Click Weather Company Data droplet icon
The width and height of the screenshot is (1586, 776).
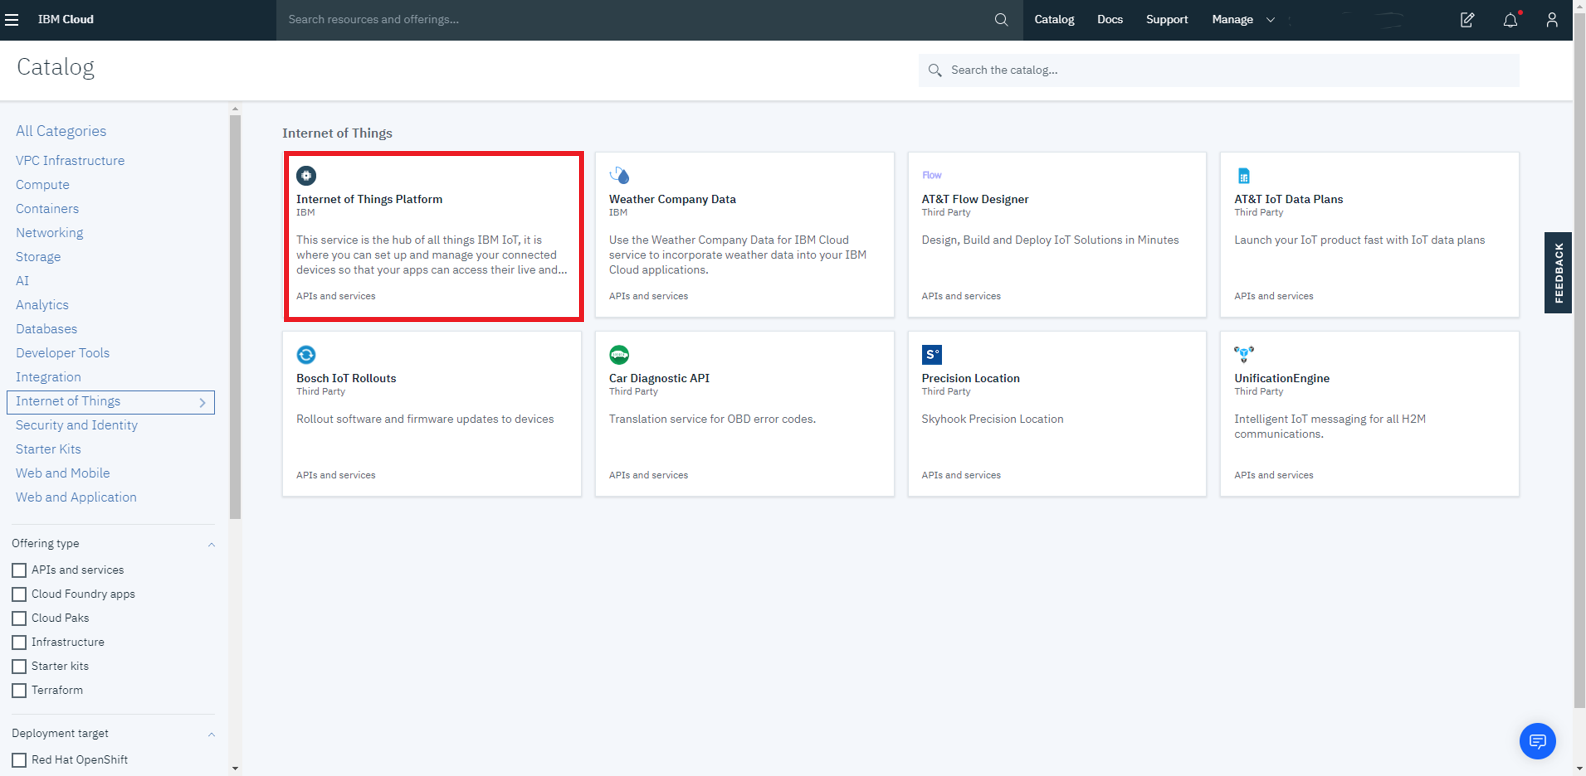pos(620,175)
